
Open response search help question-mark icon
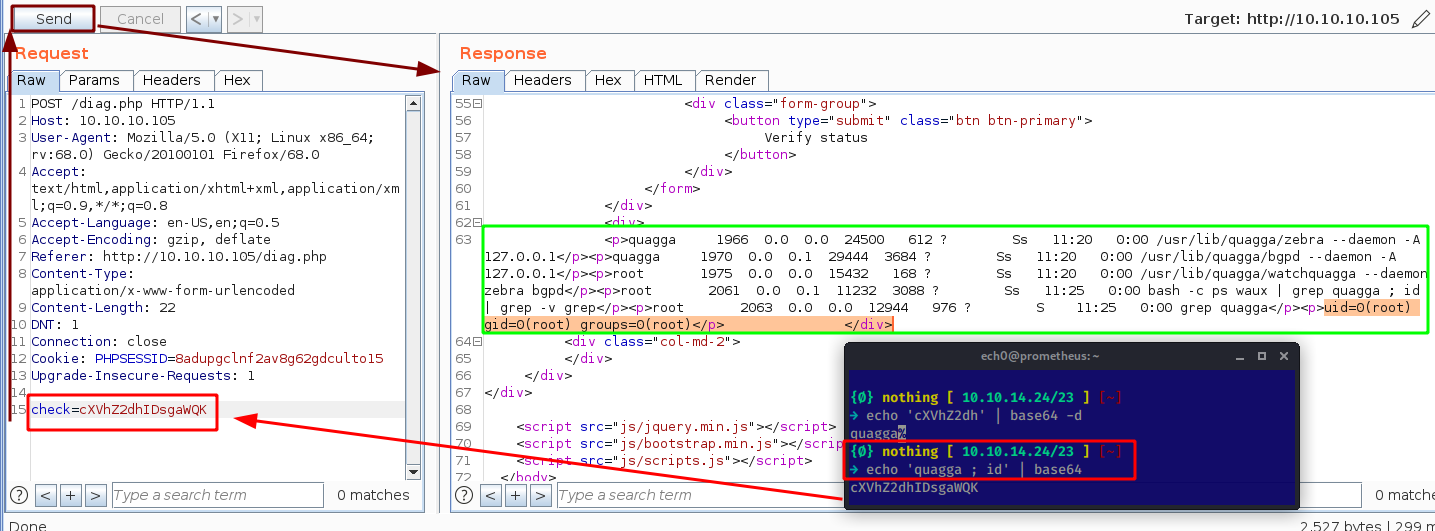464,495
